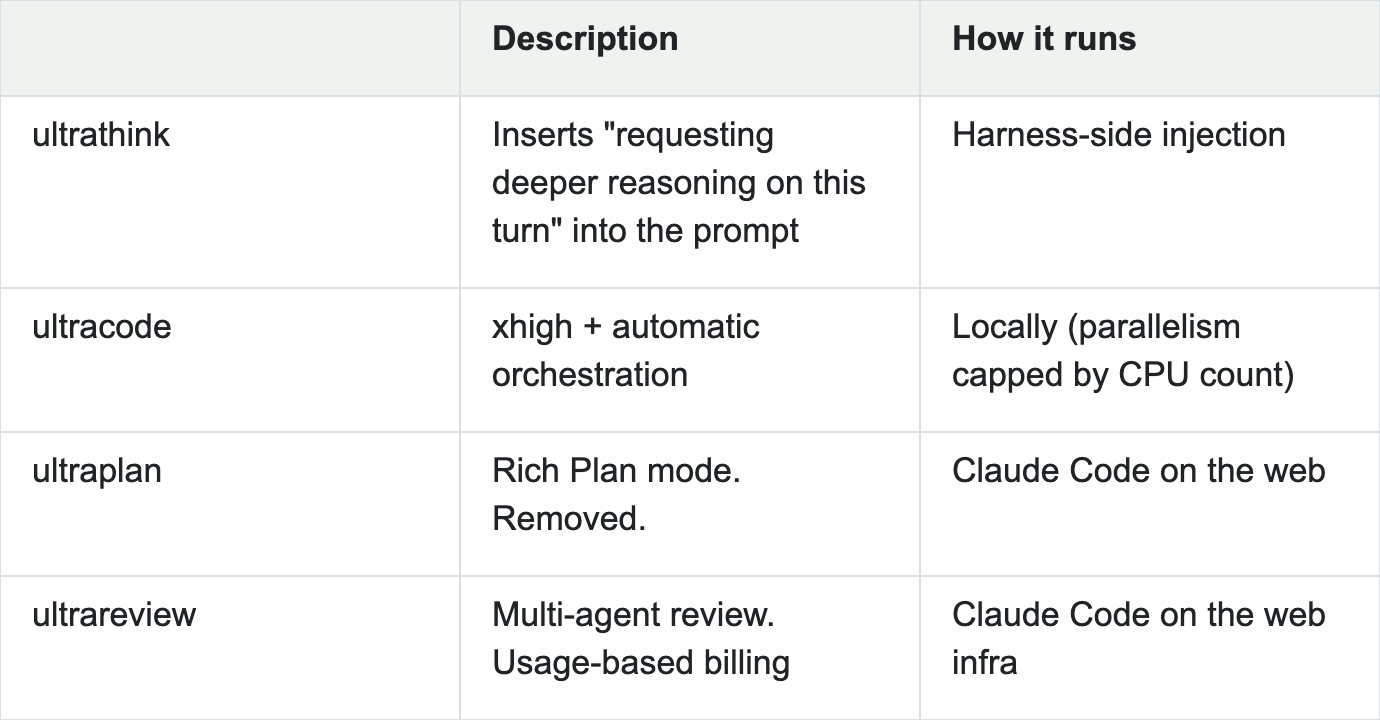Select the ultraplan row label
The image size is (1380, 720).
(x=97, y=471)
